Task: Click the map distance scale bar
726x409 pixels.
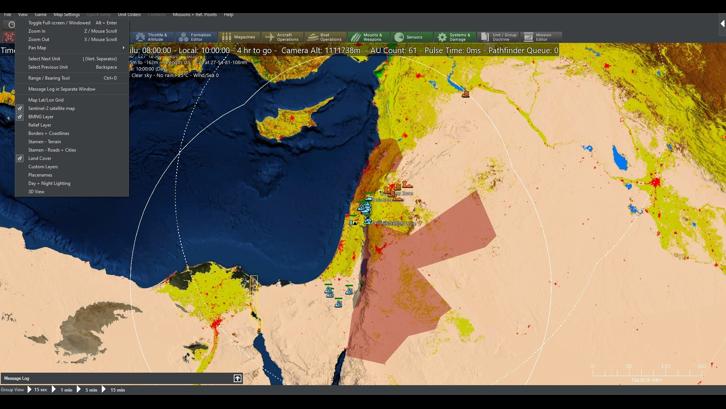Action: 648,372
